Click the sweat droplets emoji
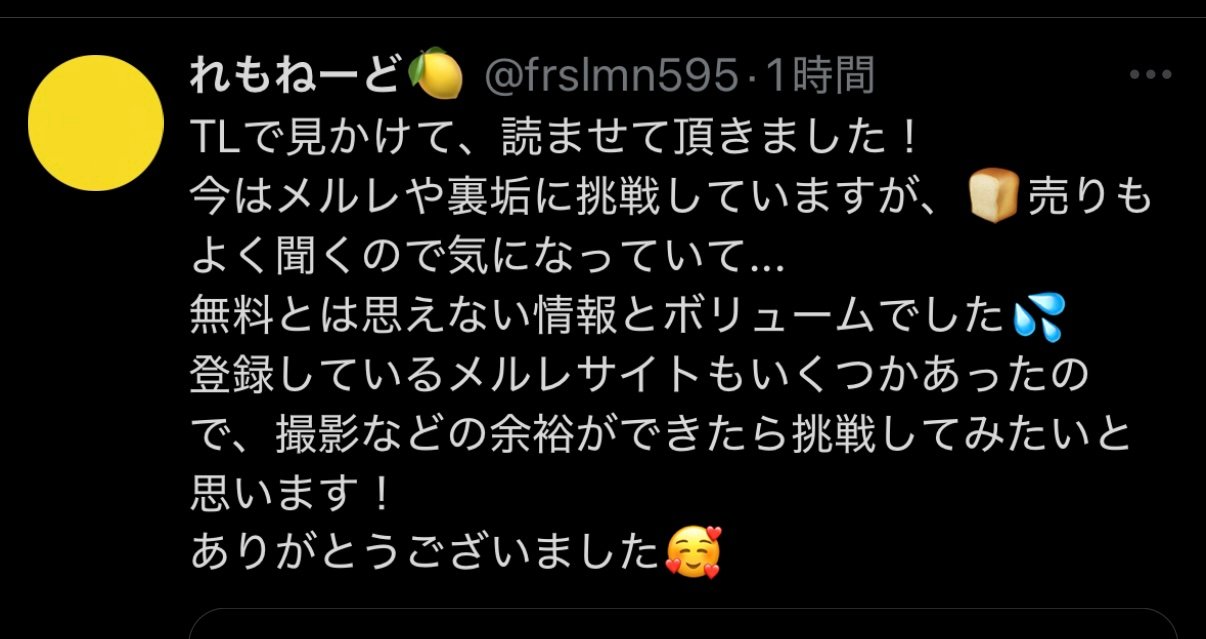This screenshot has width=1206, height=639. (x=1038, y=317)
